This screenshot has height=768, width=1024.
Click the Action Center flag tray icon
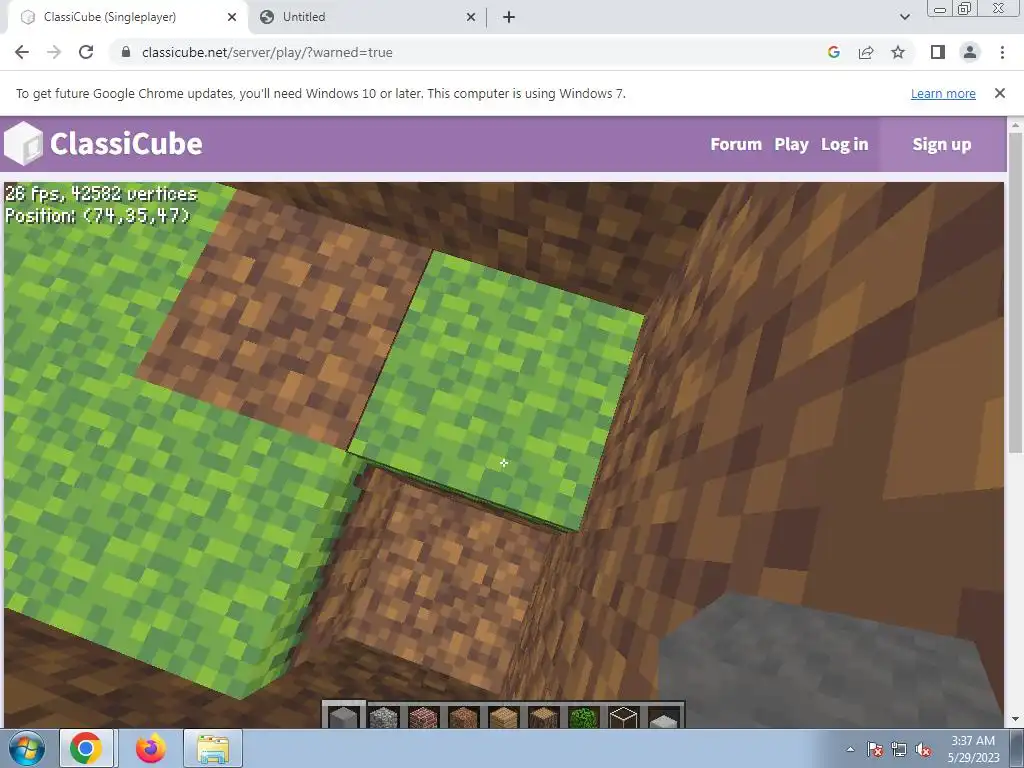pos(875,749)
